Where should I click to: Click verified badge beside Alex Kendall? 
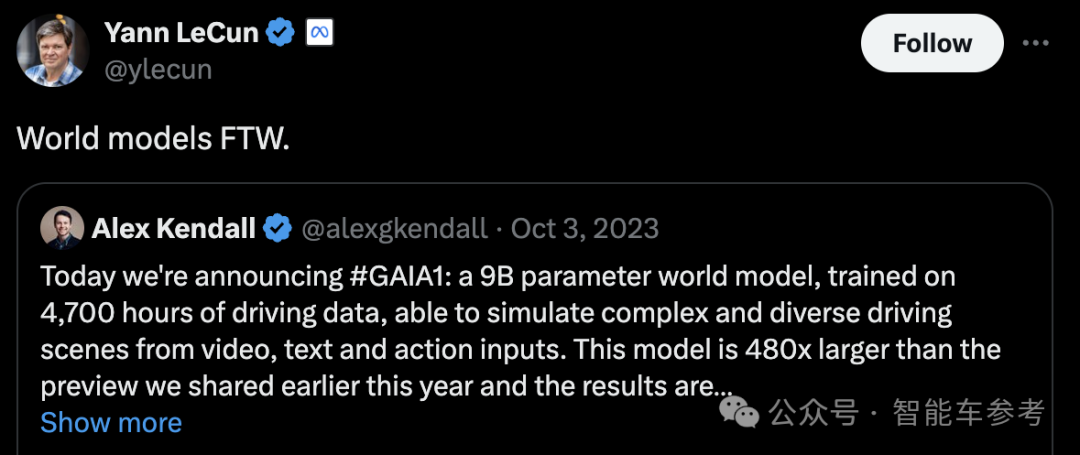pyautogui.click(x=277, y=229)
